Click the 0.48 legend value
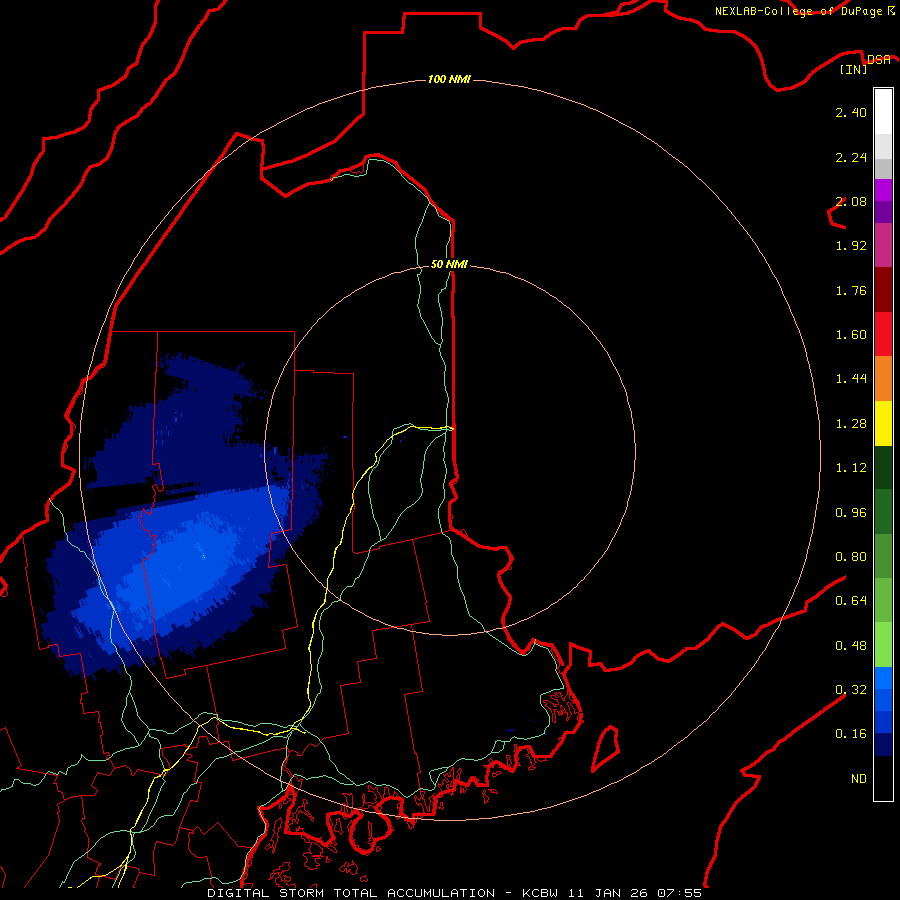 pos(851,646)
